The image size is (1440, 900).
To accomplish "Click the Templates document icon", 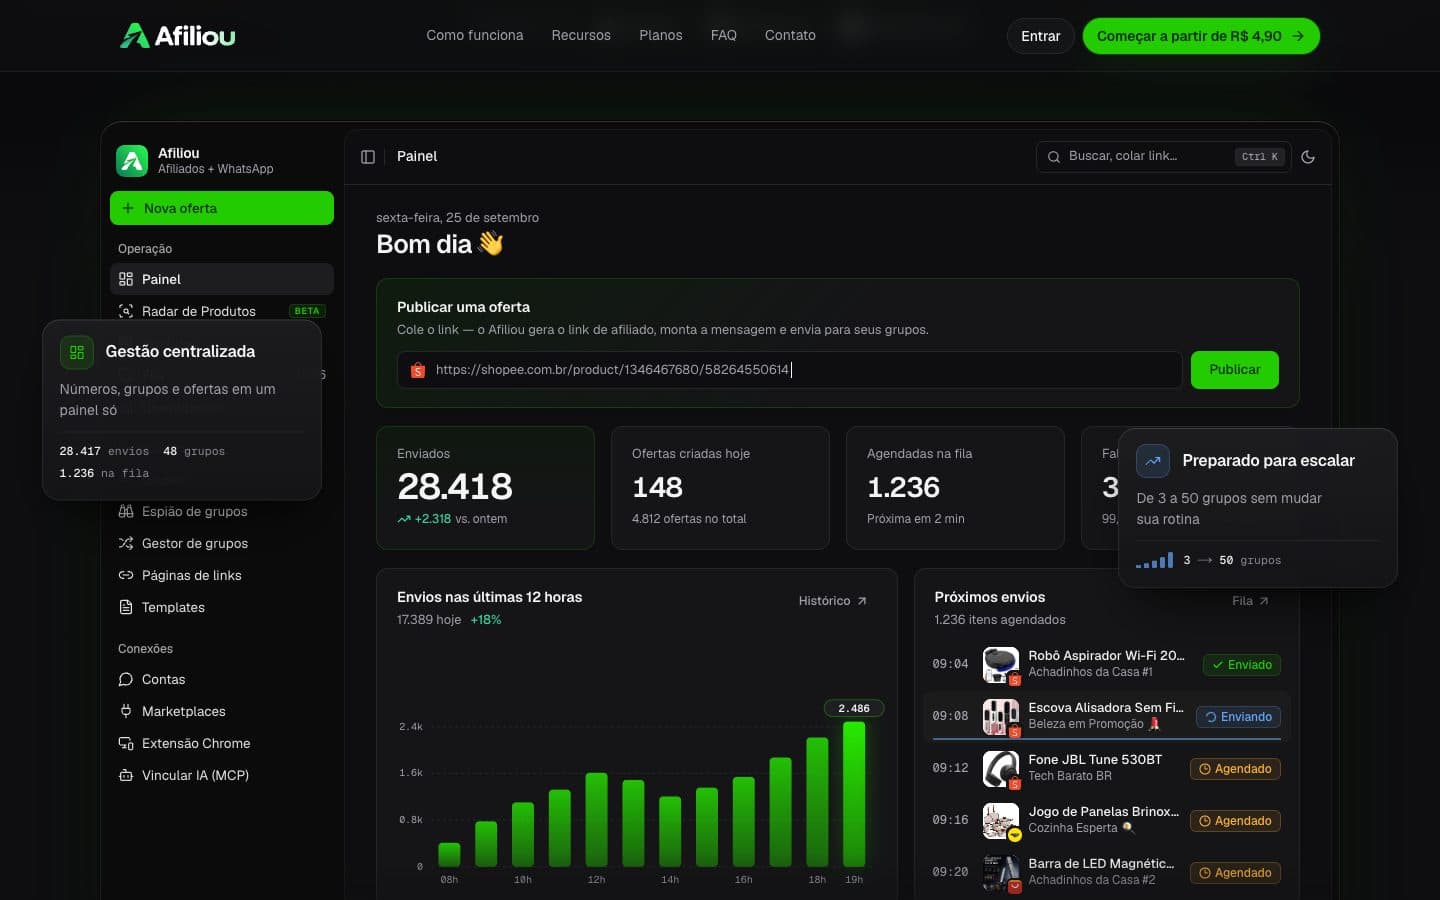I will pyautogui.click(x=126, y=607).
